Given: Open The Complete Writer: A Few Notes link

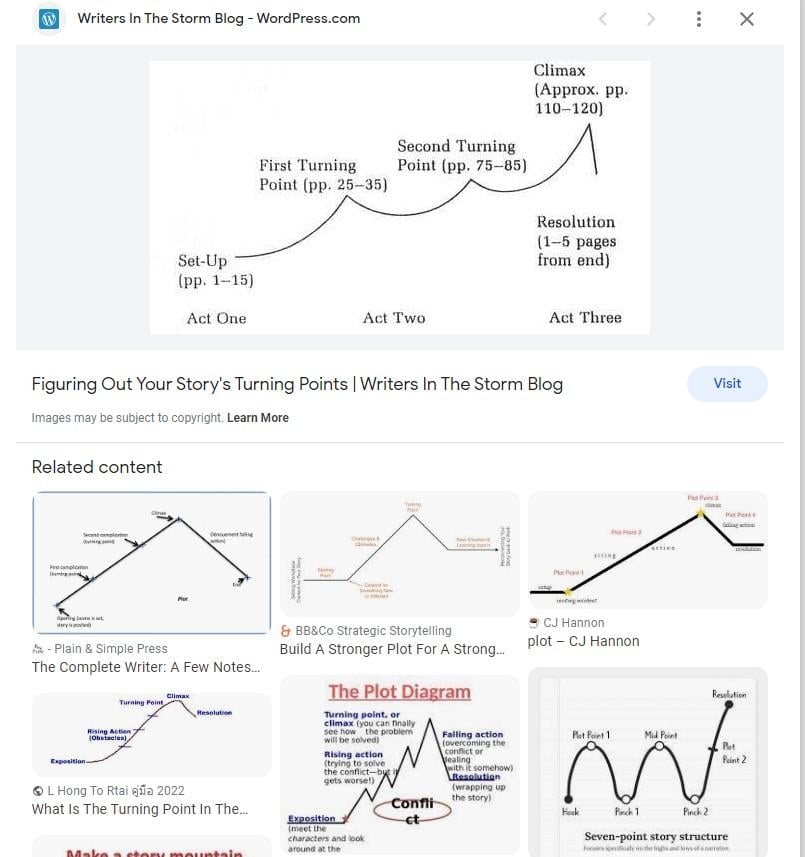Looking at the screenshot, I should [146, 667].
